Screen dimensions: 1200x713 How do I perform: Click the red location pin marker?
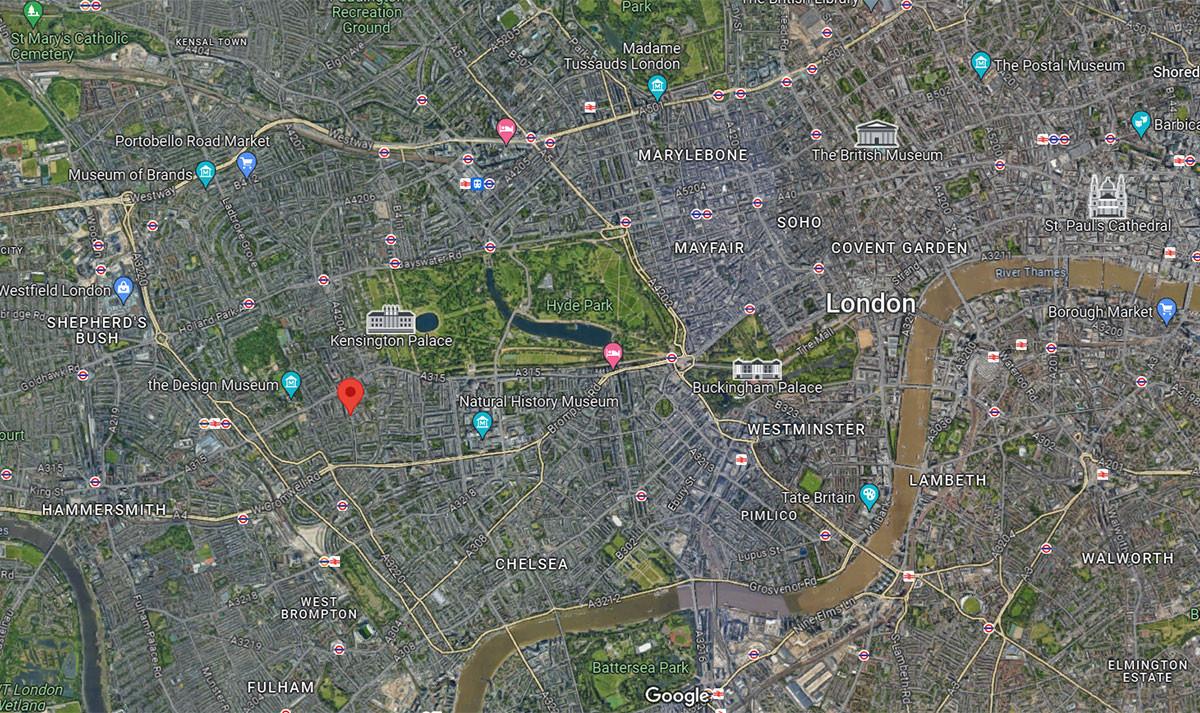(x=349, y=396)
